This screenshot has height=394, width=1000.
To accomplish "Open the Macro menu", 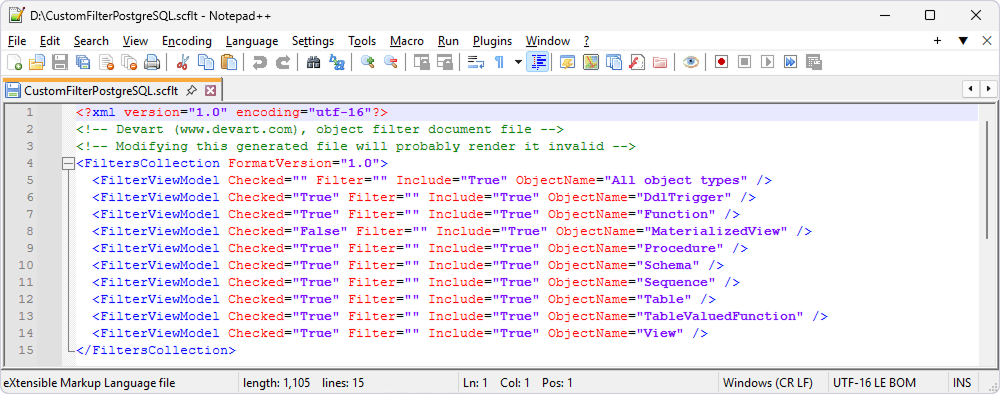I will tap(407, 41).
